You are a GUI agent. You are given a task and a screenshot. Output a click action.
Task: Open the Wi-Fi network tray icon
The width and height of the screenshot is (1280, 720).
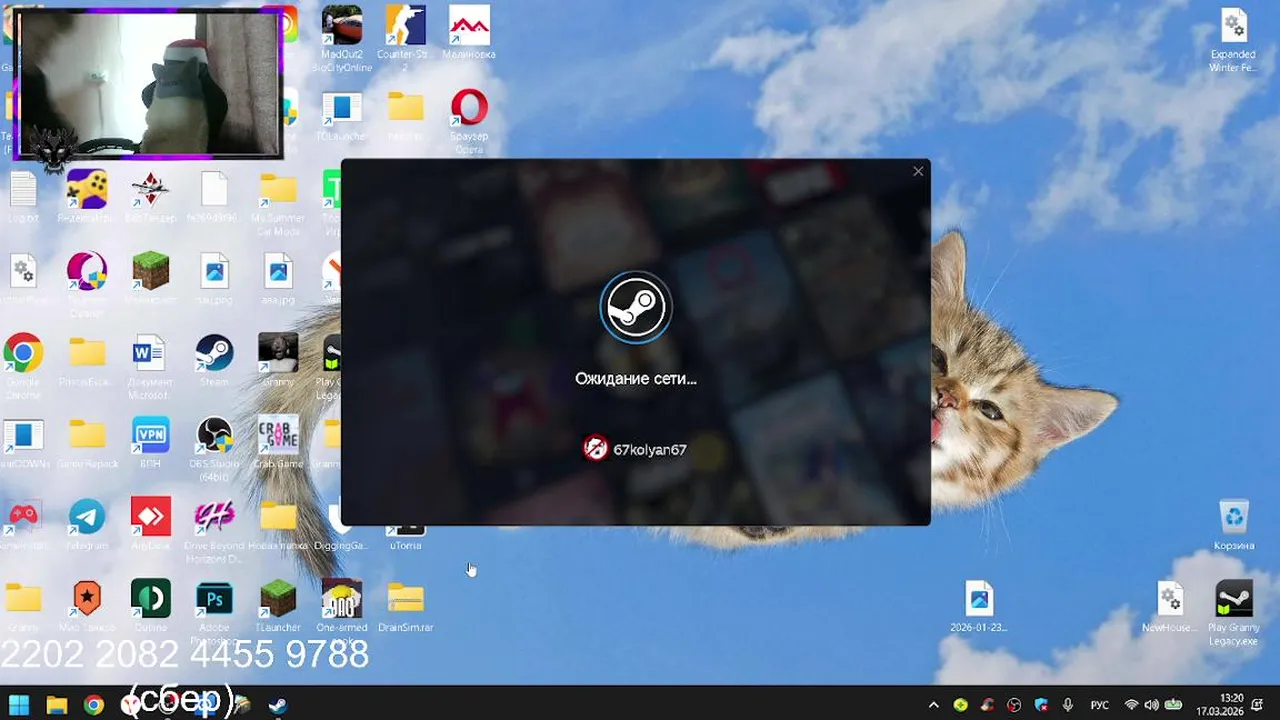1131,705
